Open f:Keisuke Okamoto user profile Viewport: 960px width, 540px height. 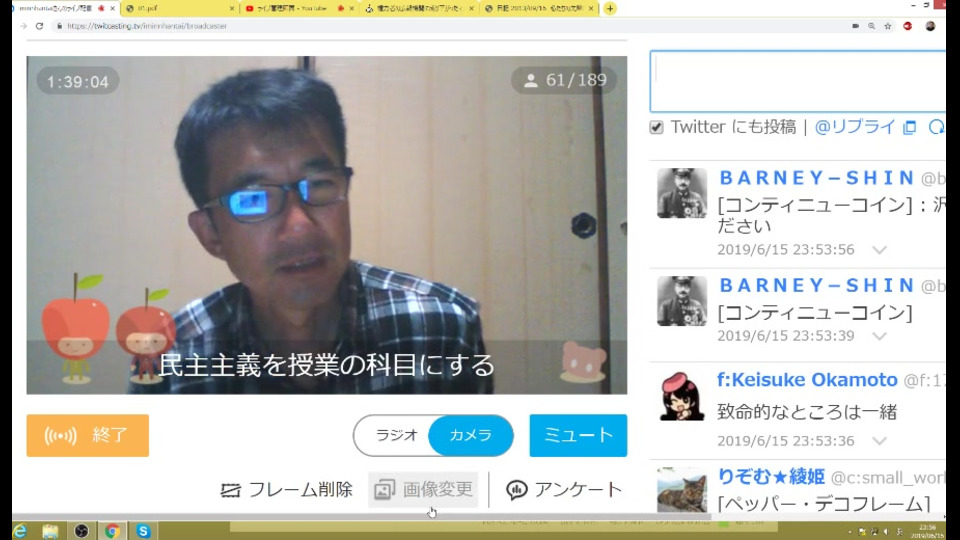coord(807,380)
